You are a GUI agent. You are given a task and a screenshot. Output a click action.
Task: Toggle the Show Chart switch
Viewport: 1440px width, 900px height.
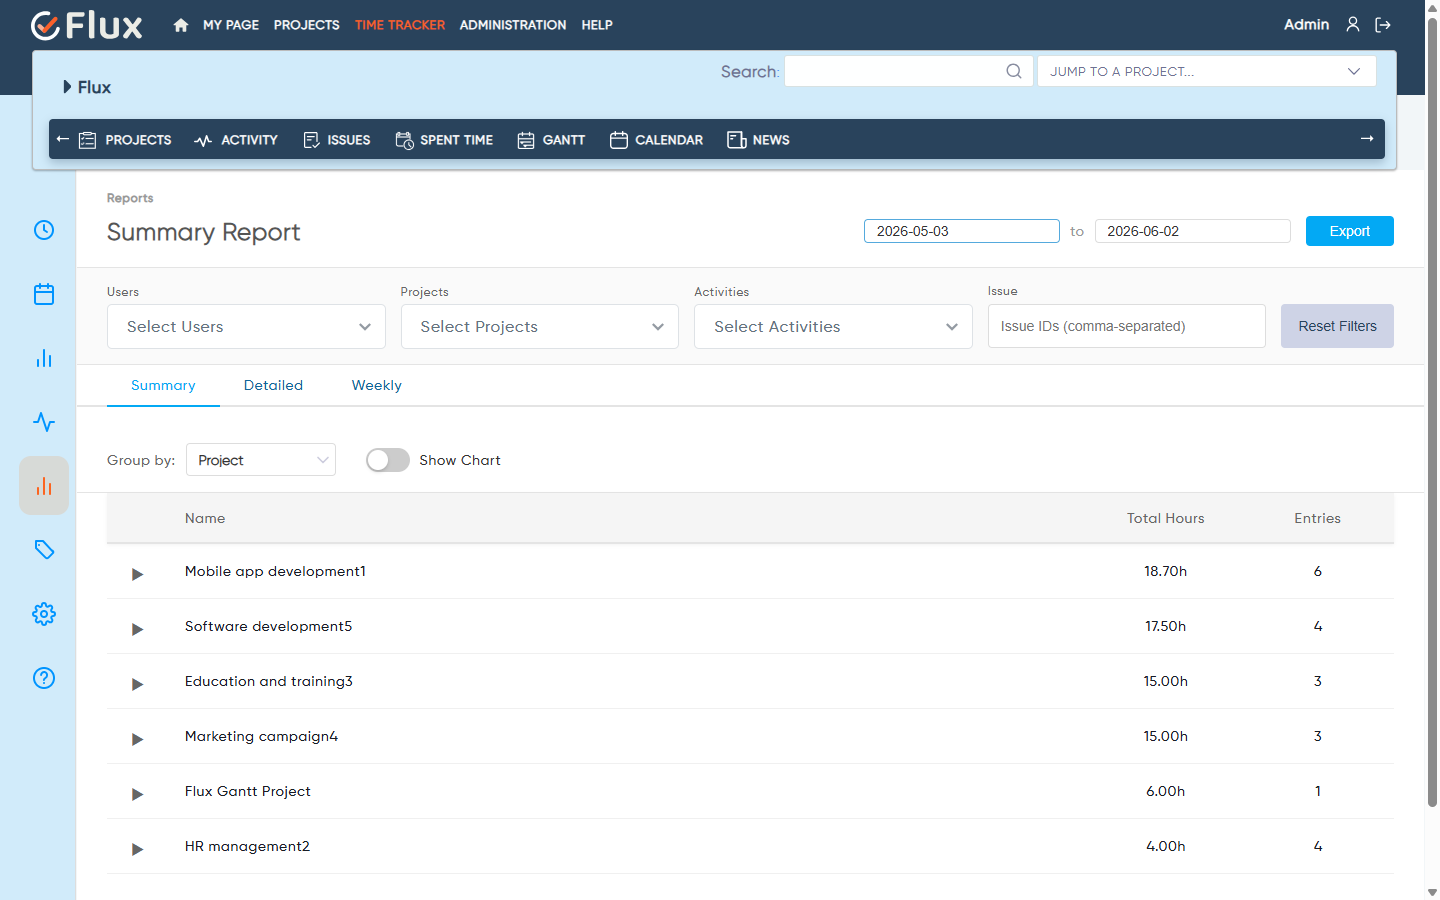pyautogui.click(x=388, y=460)
